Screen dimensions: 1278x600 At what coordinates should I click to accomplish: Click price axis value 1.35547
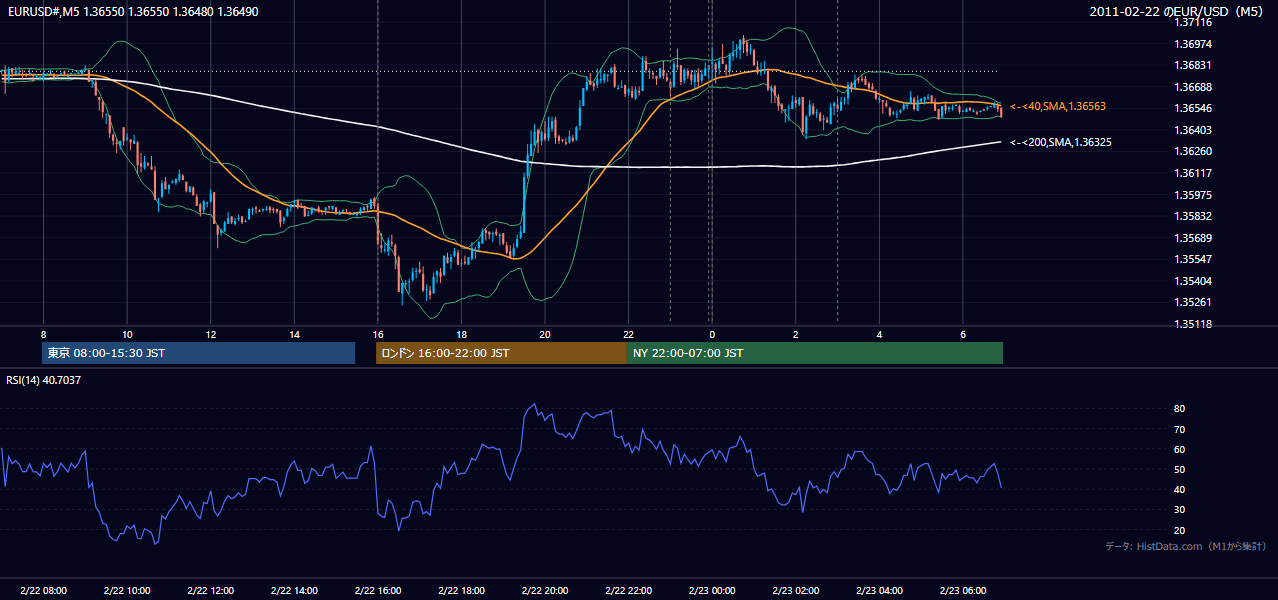point(1195,259)
